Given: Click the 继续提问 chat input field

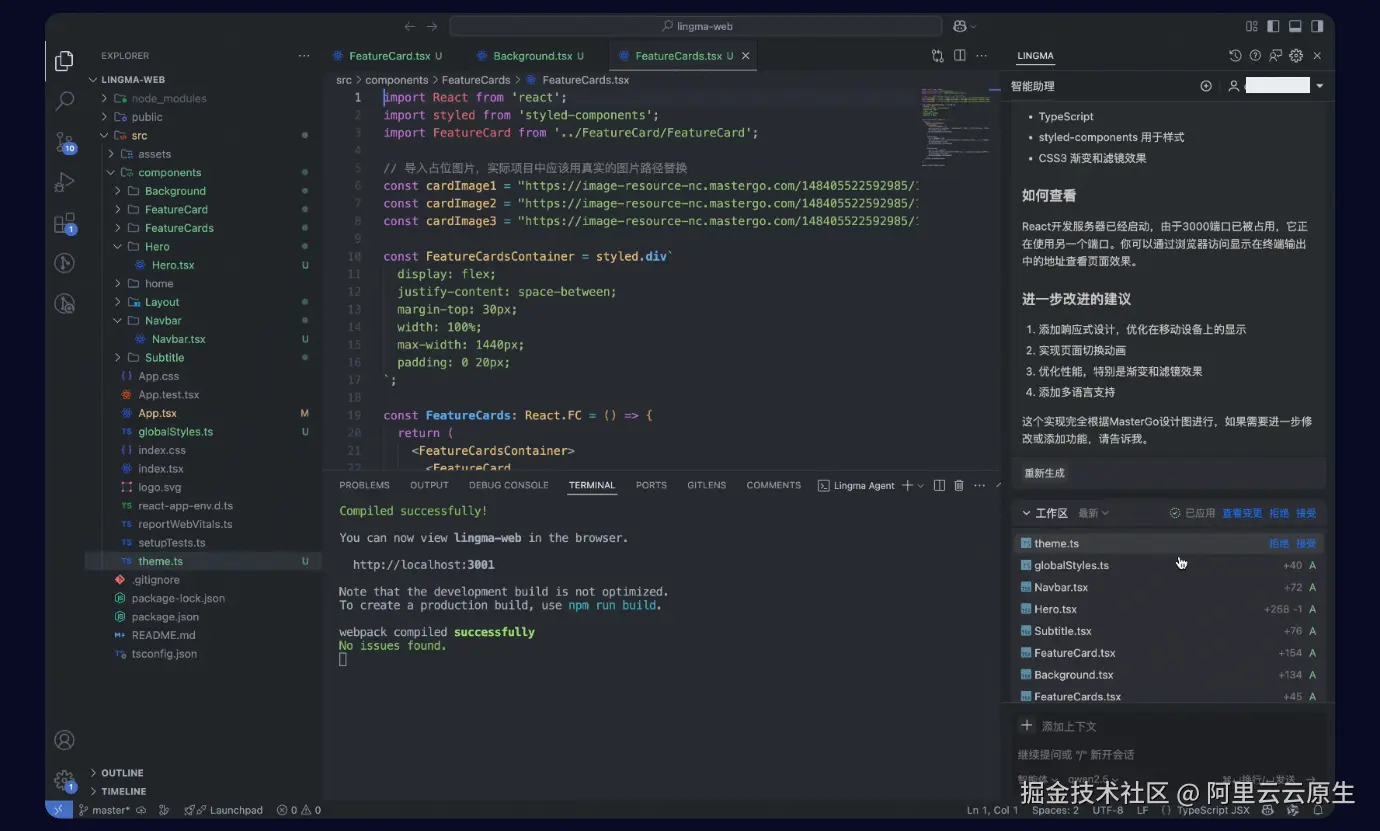Looking at the screenshot, I should pos(1170,754).
